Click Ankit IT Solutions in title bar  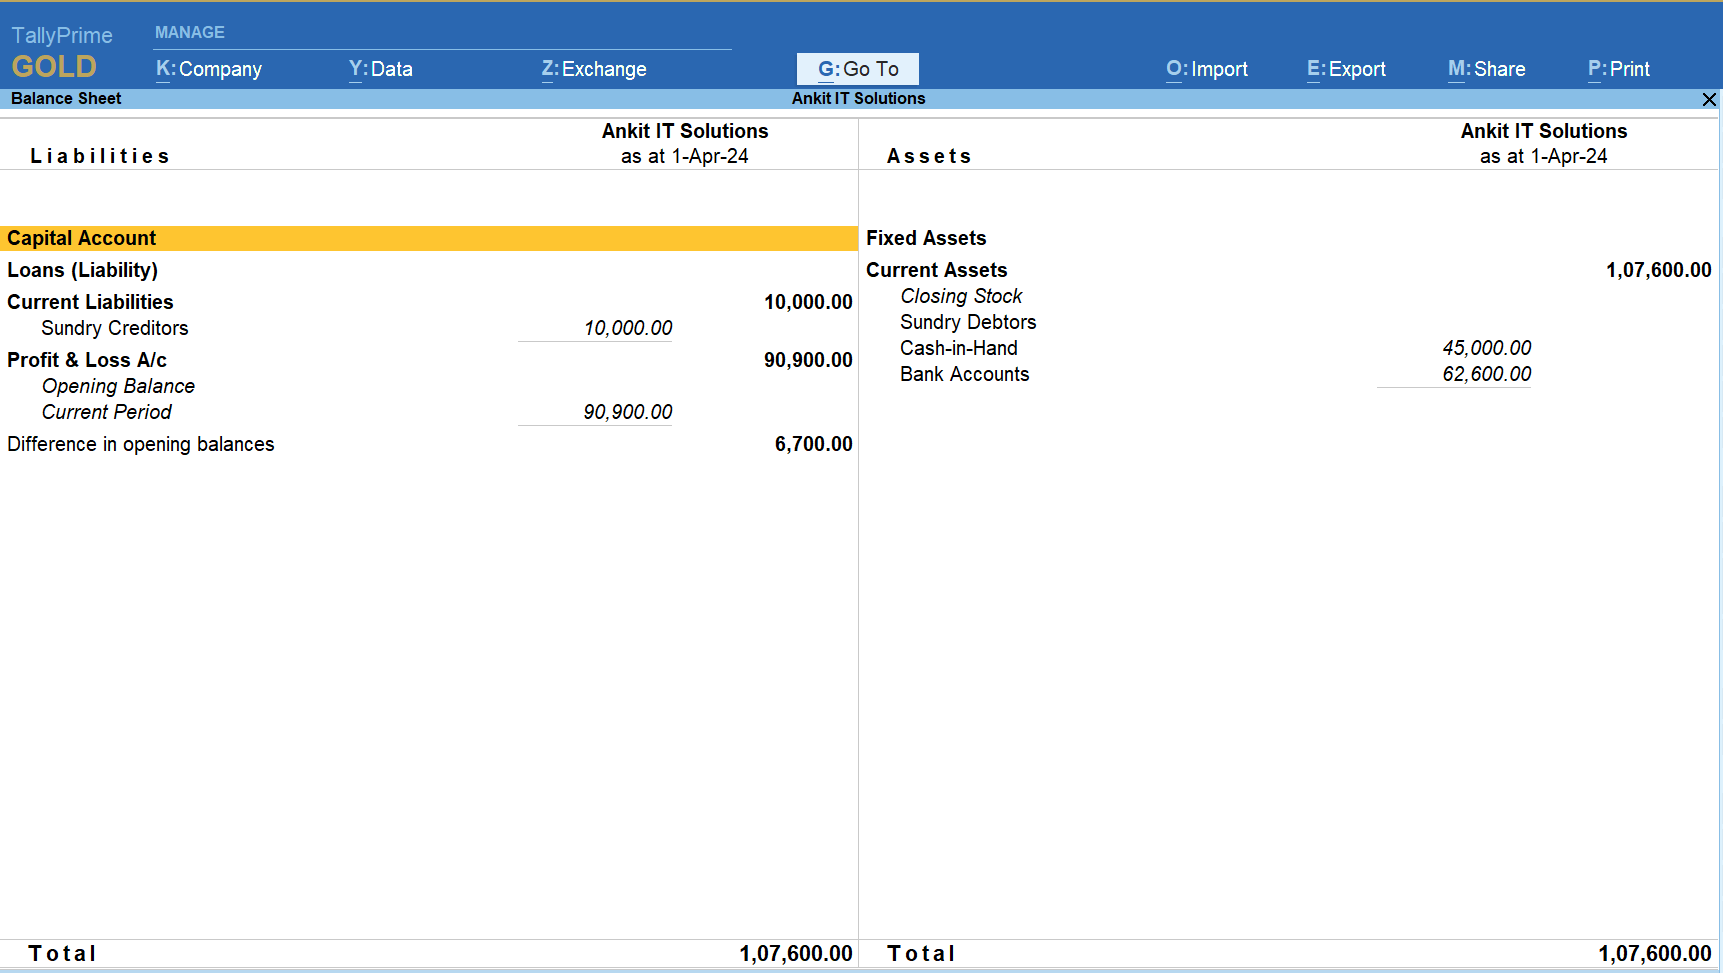pyautogui.click(x=858, y=98)
